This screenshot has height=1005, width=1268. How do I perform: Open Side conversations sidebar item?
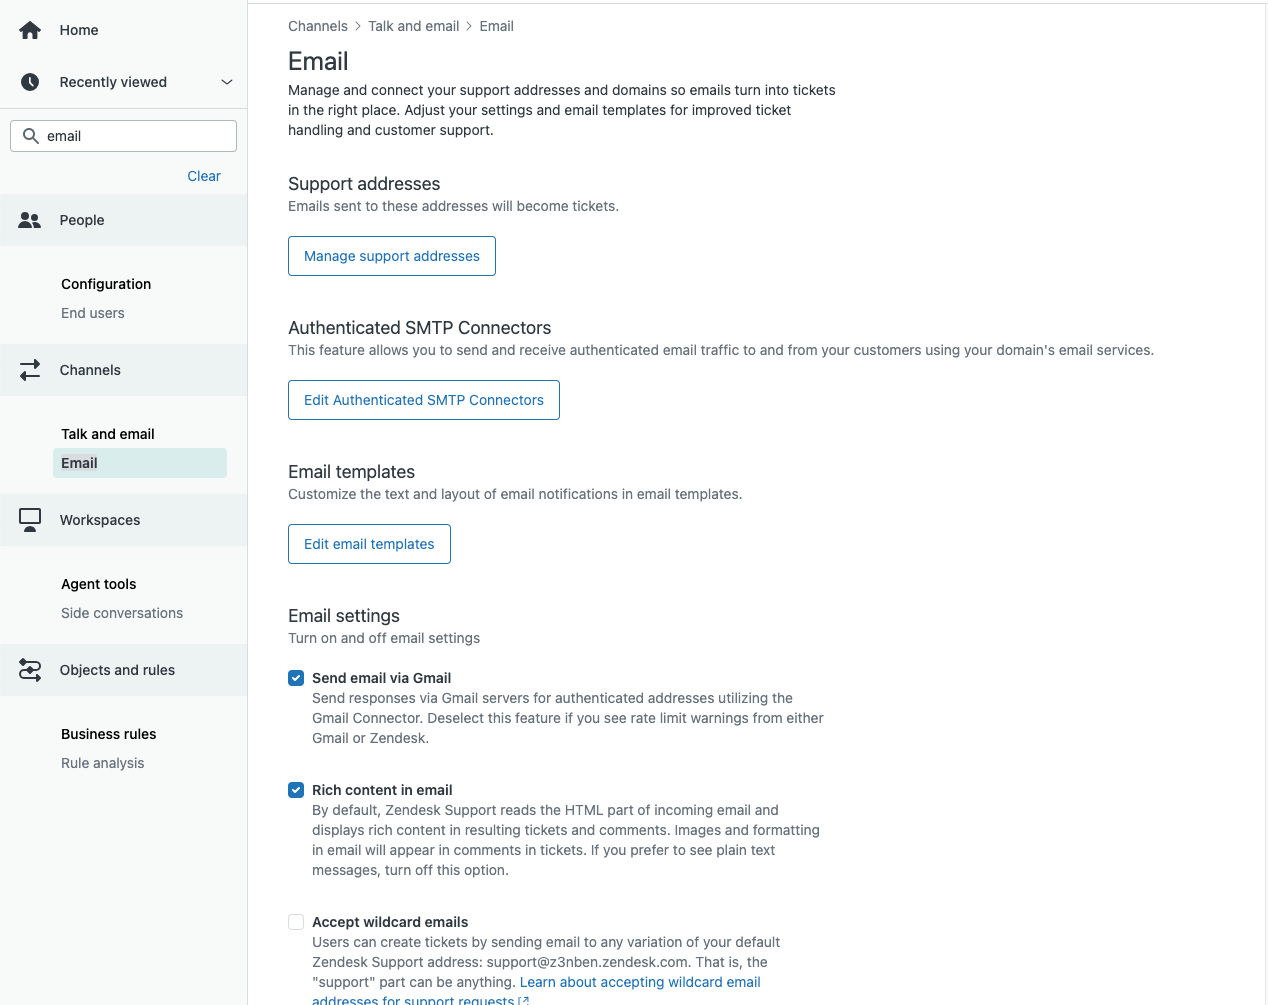[x=122, y=613]
